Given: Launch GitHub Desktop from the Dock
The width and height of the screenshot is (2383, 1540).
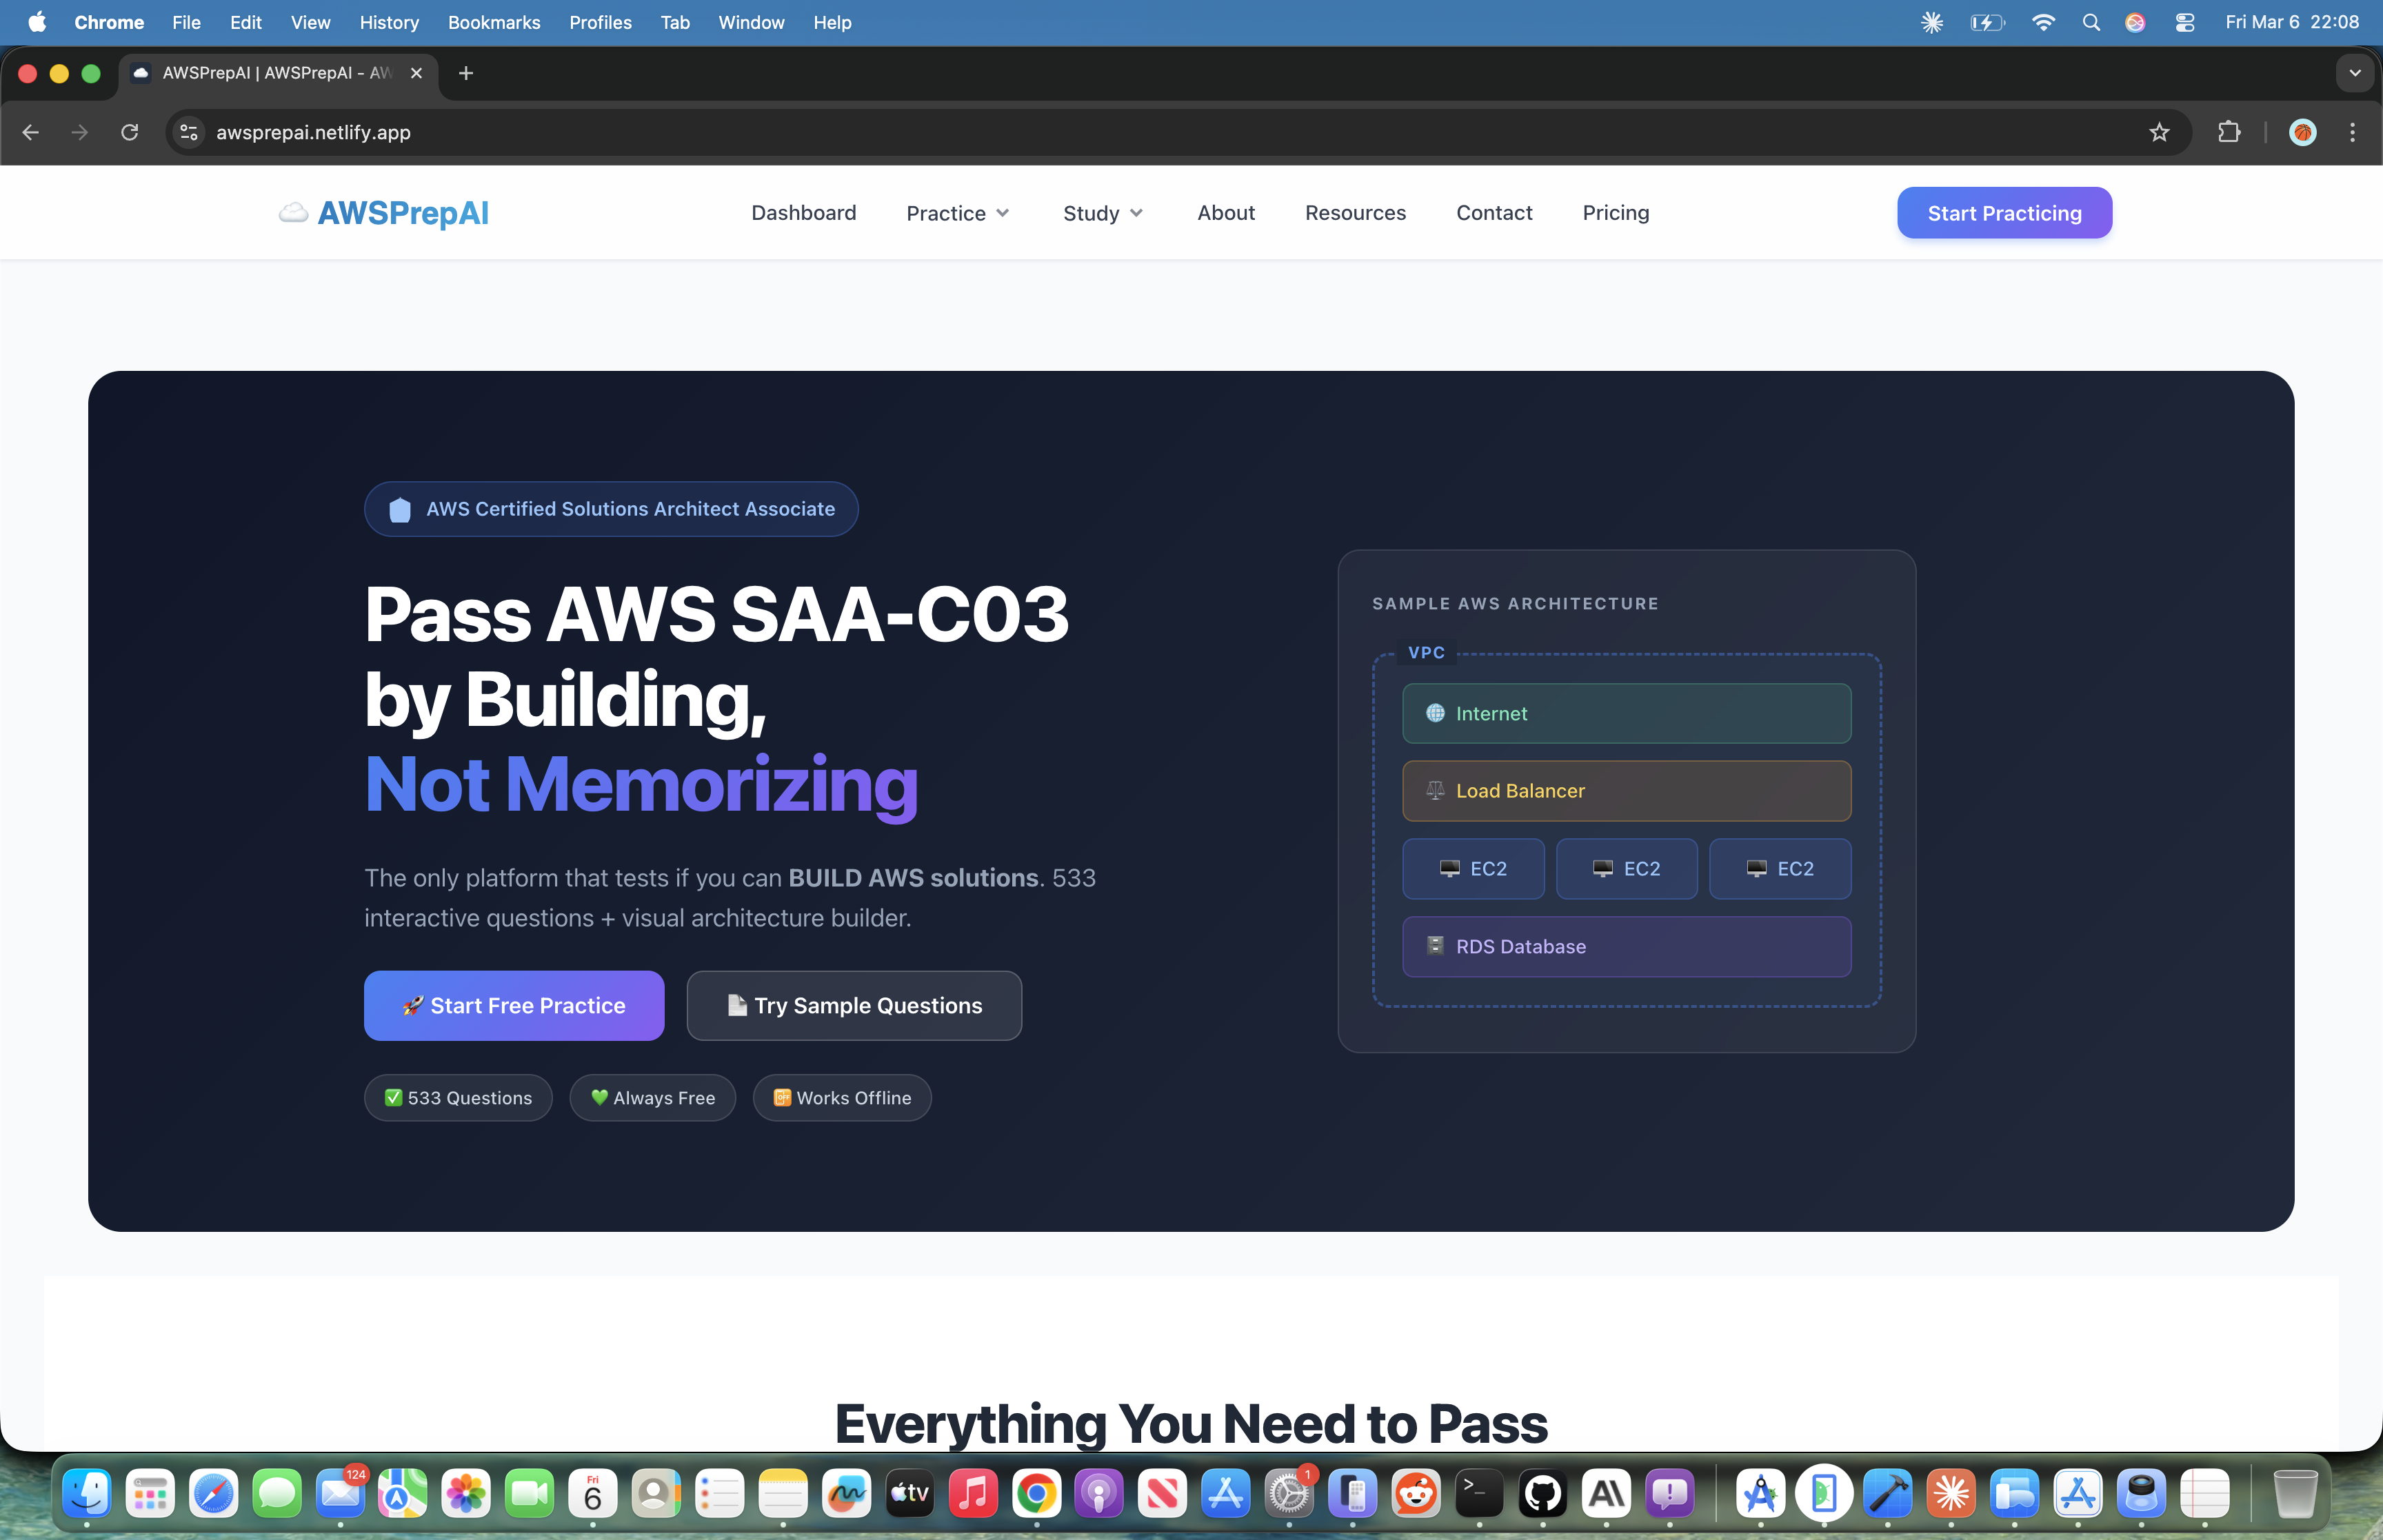Looking at the screenshot, I should 1541,1493.
